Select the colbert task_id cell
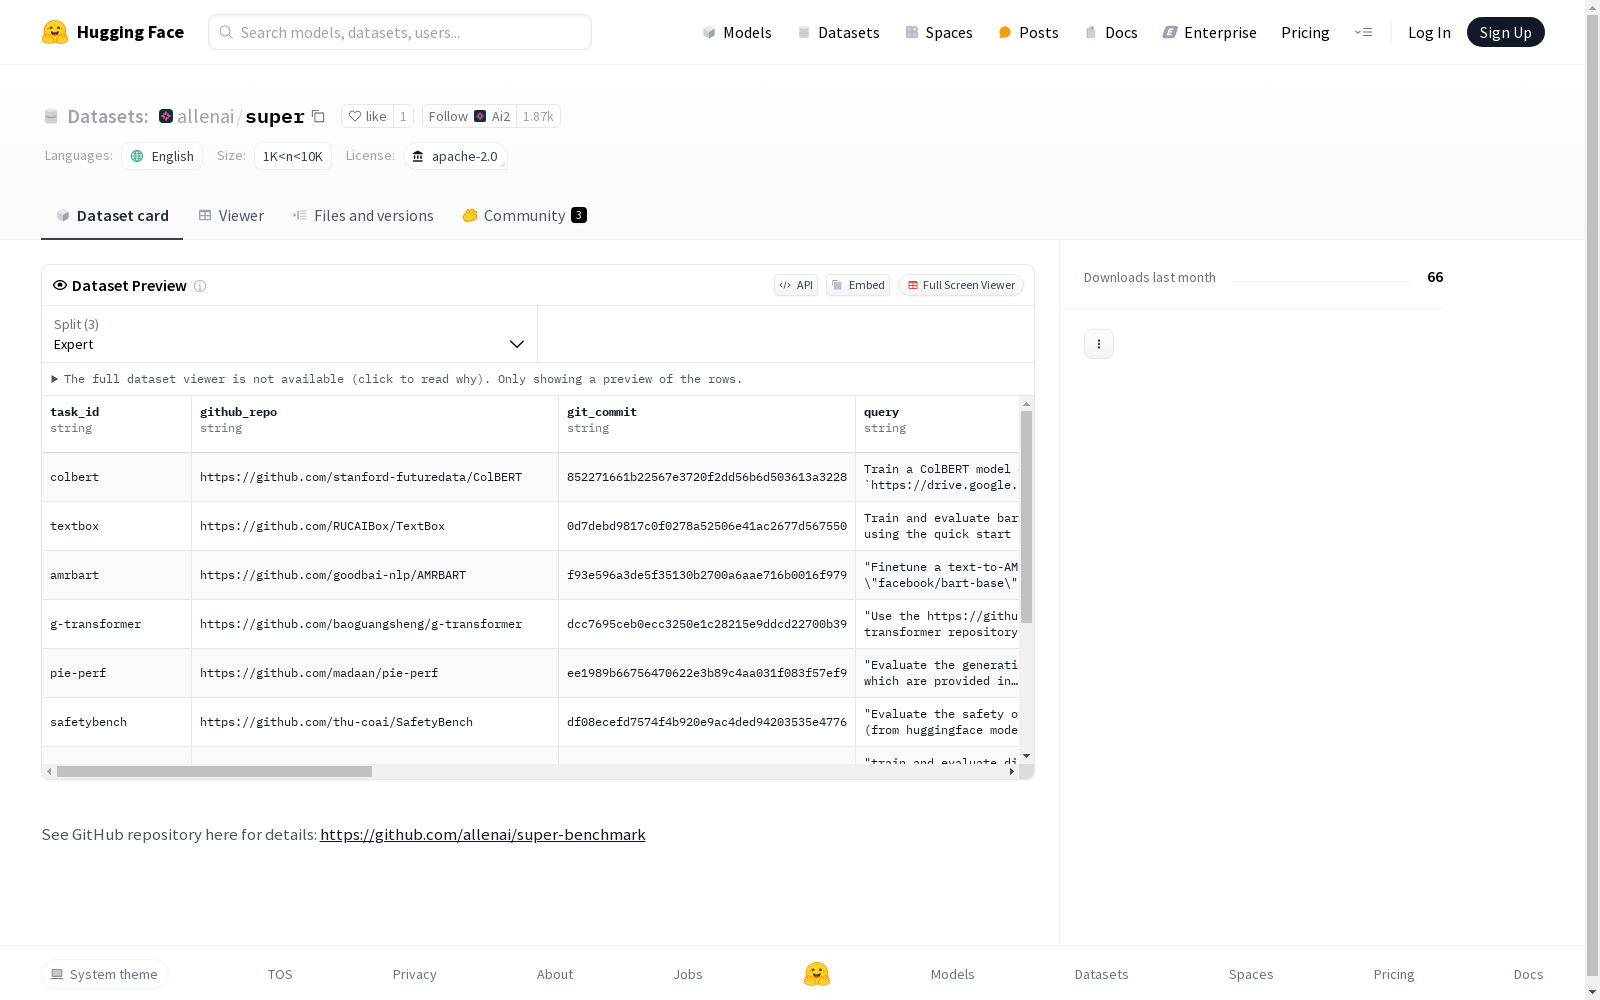Image resolution: width=1600 pixels, height=1000 pixels. coord(116,477)
